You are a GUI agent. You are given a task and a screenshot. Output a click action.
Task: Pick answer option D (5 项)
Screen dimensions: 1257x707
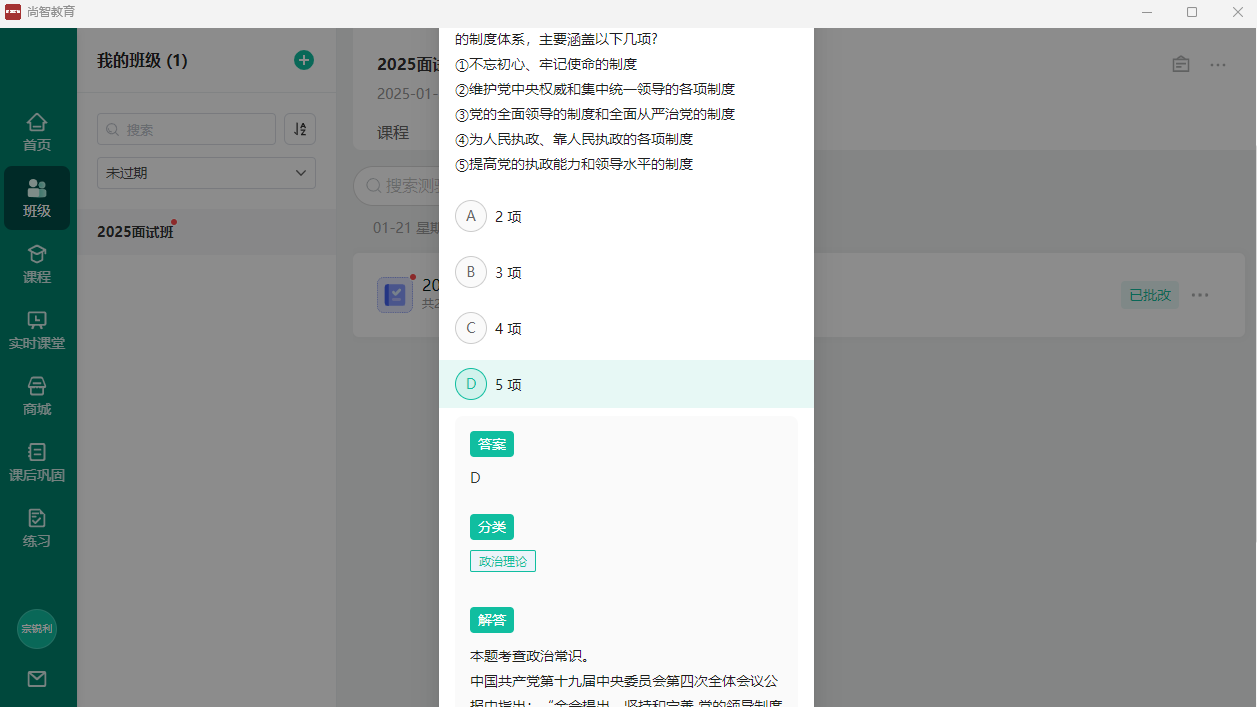tap(471, 384)
